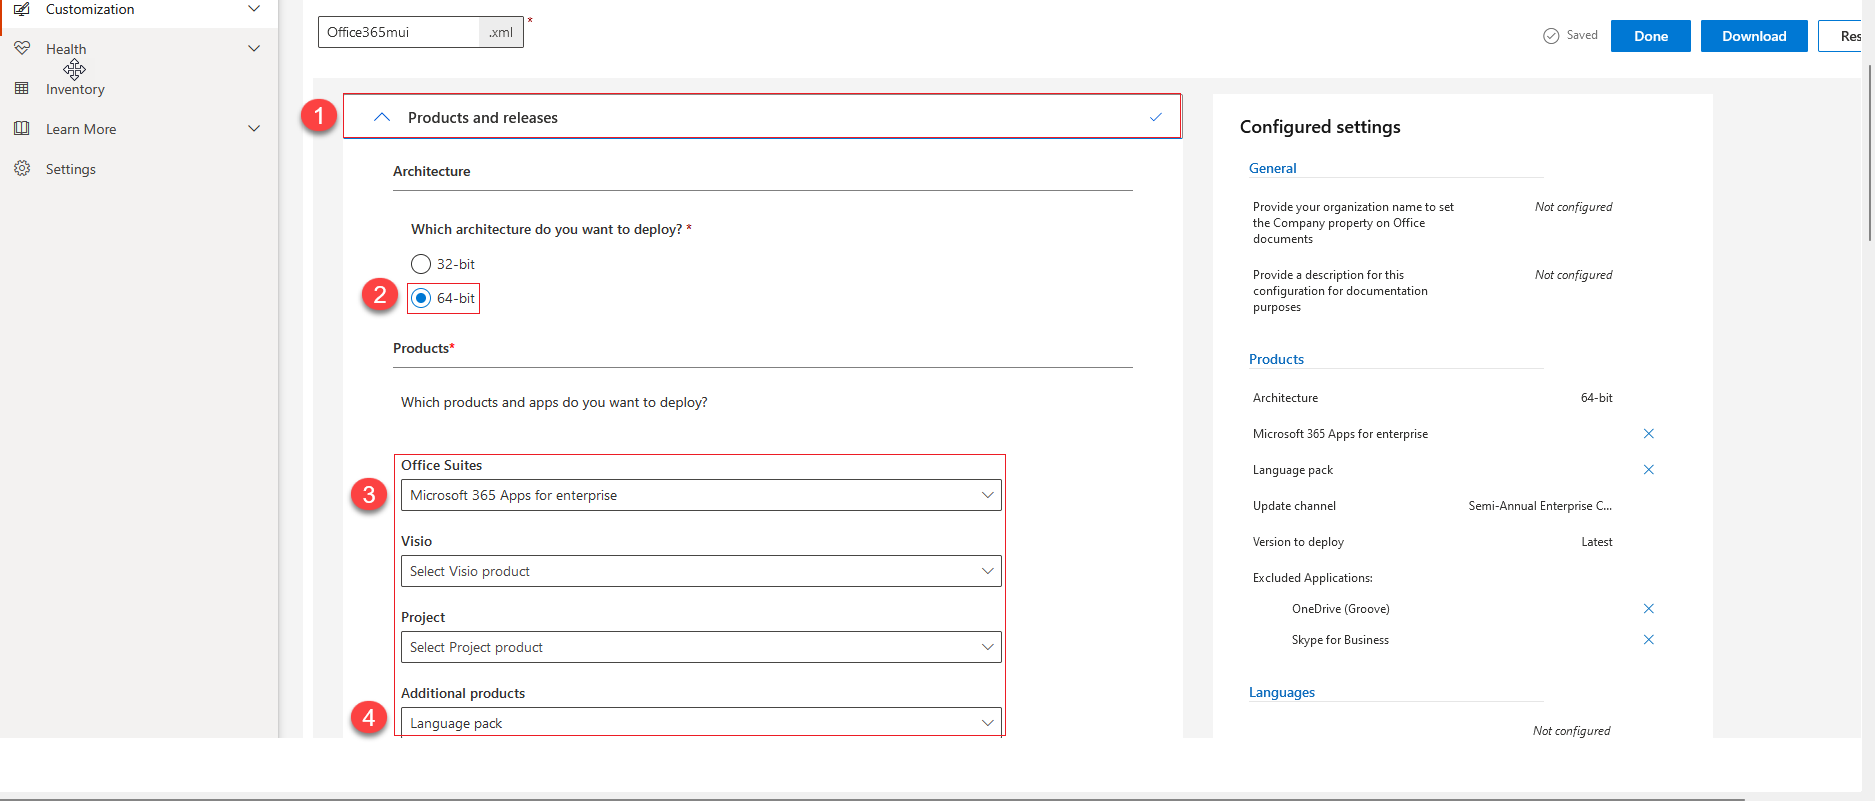Viewport: 1875px width, 801px height.
Task: Click the Download button
Action: click(1753, 36)
